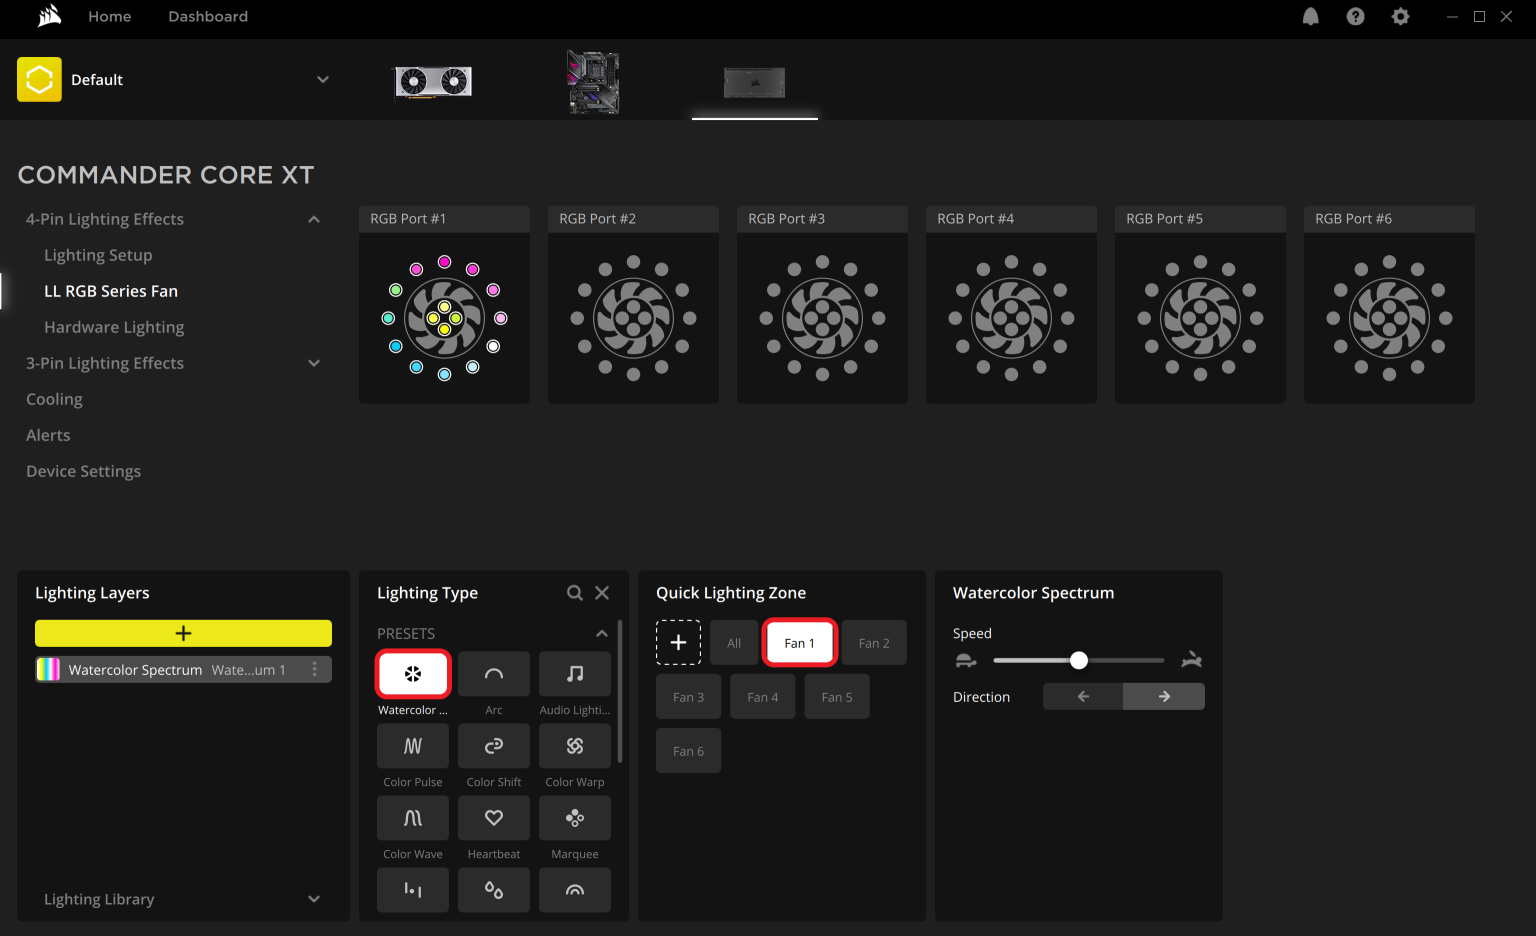
Task: Select the RGB Port #4 fan
Action: (x=1011, y=318)
